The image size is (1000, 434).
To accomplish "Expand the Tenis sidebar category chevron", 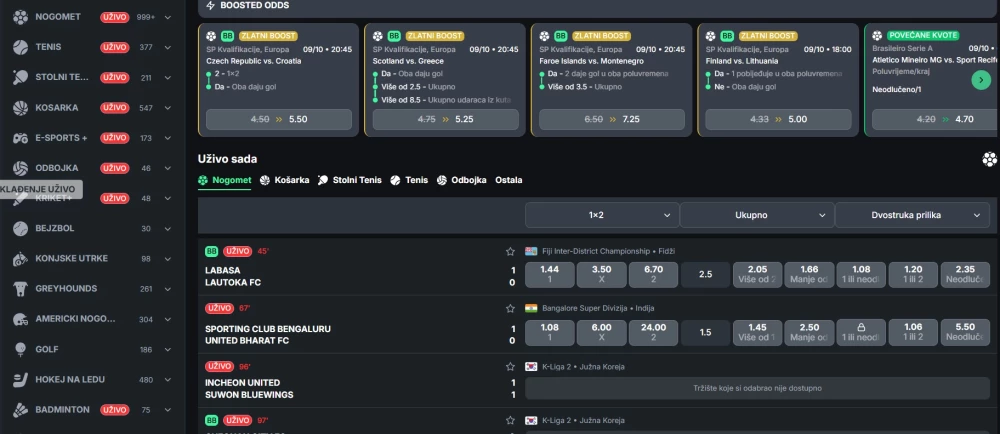I will (169, 47).
